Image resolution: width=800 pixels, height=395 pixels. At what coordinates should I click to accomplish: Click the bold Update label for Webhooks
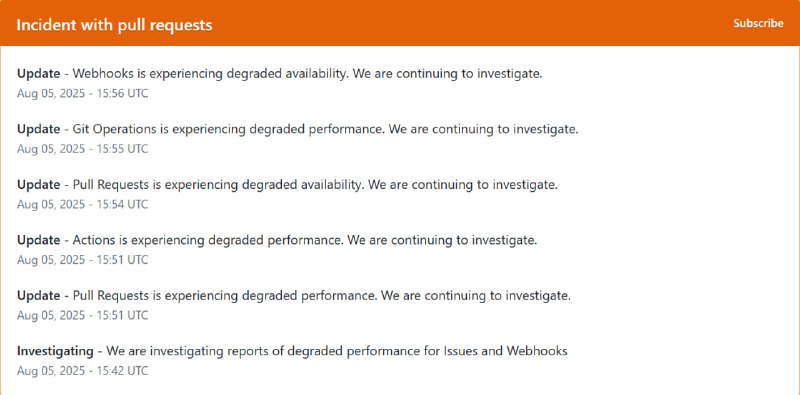(38, 74)
